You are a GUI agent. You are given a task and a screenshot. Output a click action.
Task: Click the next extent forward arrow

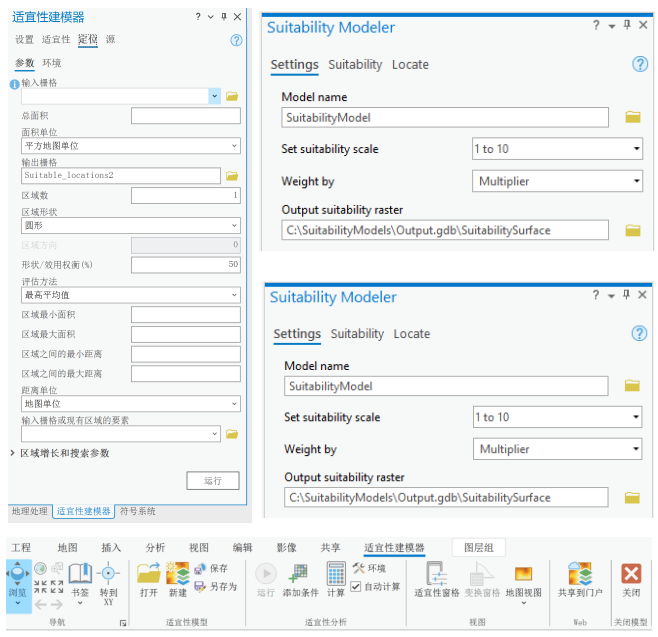tap(57, 605)
